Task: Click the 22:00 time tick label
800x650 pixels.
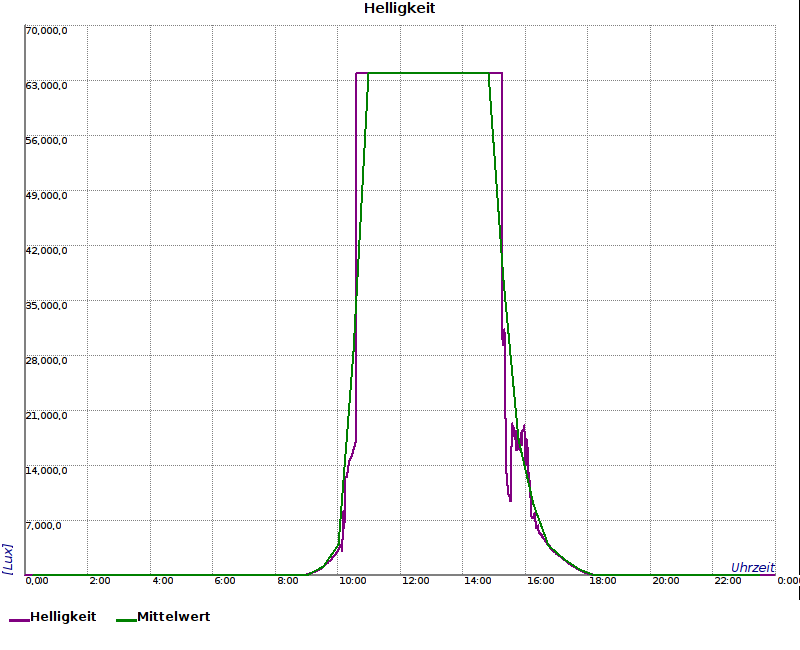Action: click(728, 581)
